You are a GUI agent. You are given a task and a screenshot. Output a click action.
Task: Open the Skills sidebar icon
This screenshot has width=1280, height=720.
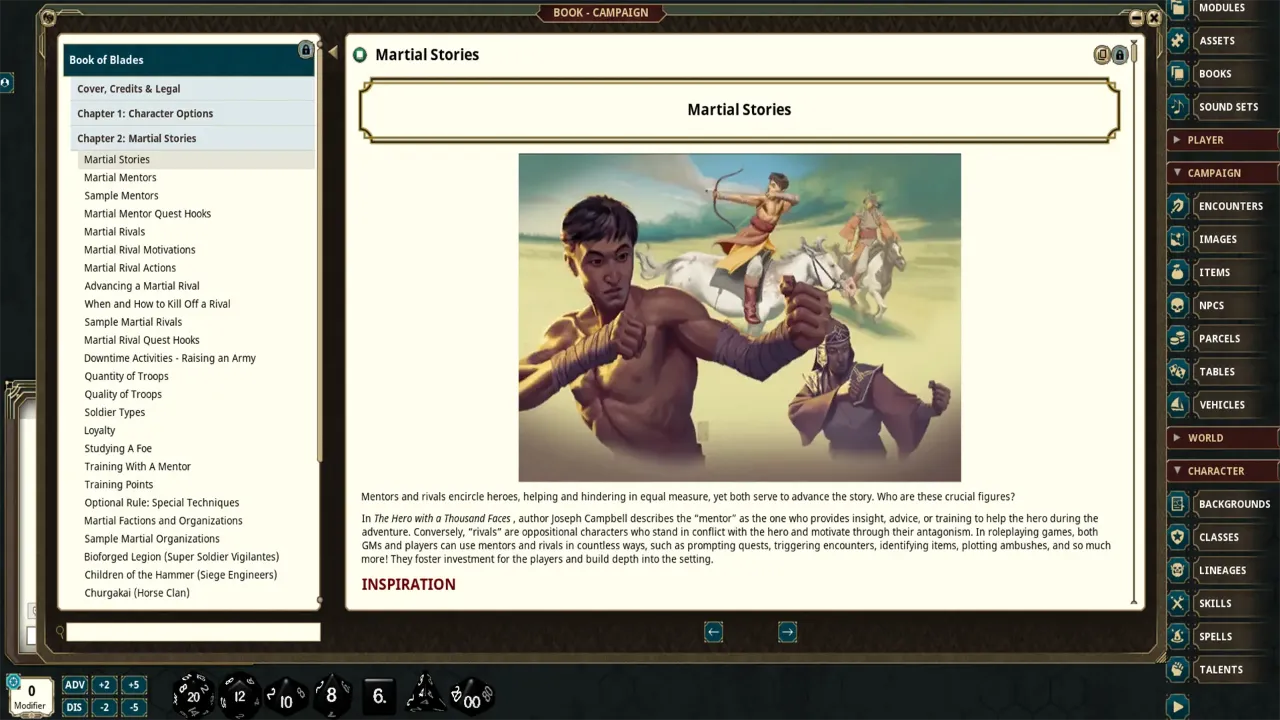(x=1178, y=603)
